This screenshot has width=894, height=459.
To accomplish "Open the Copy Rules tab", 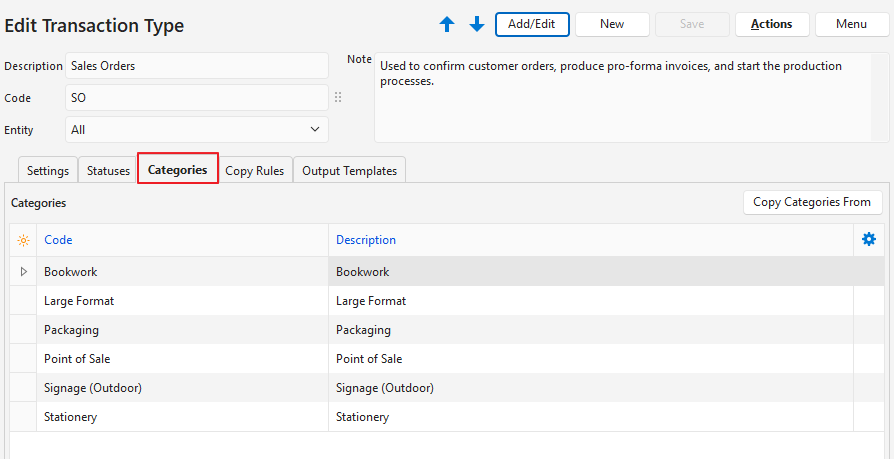I will pos(254,171).
